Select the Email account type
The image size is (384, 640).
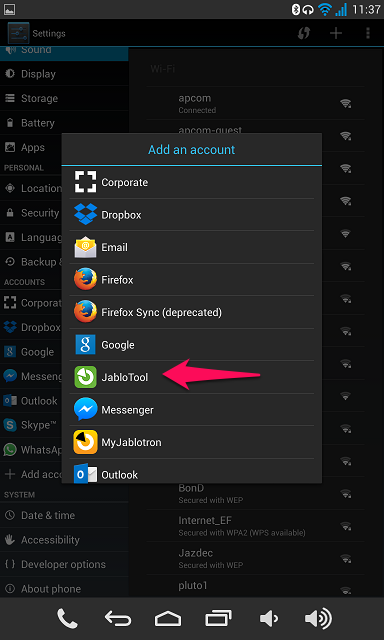tap(191, 247)
